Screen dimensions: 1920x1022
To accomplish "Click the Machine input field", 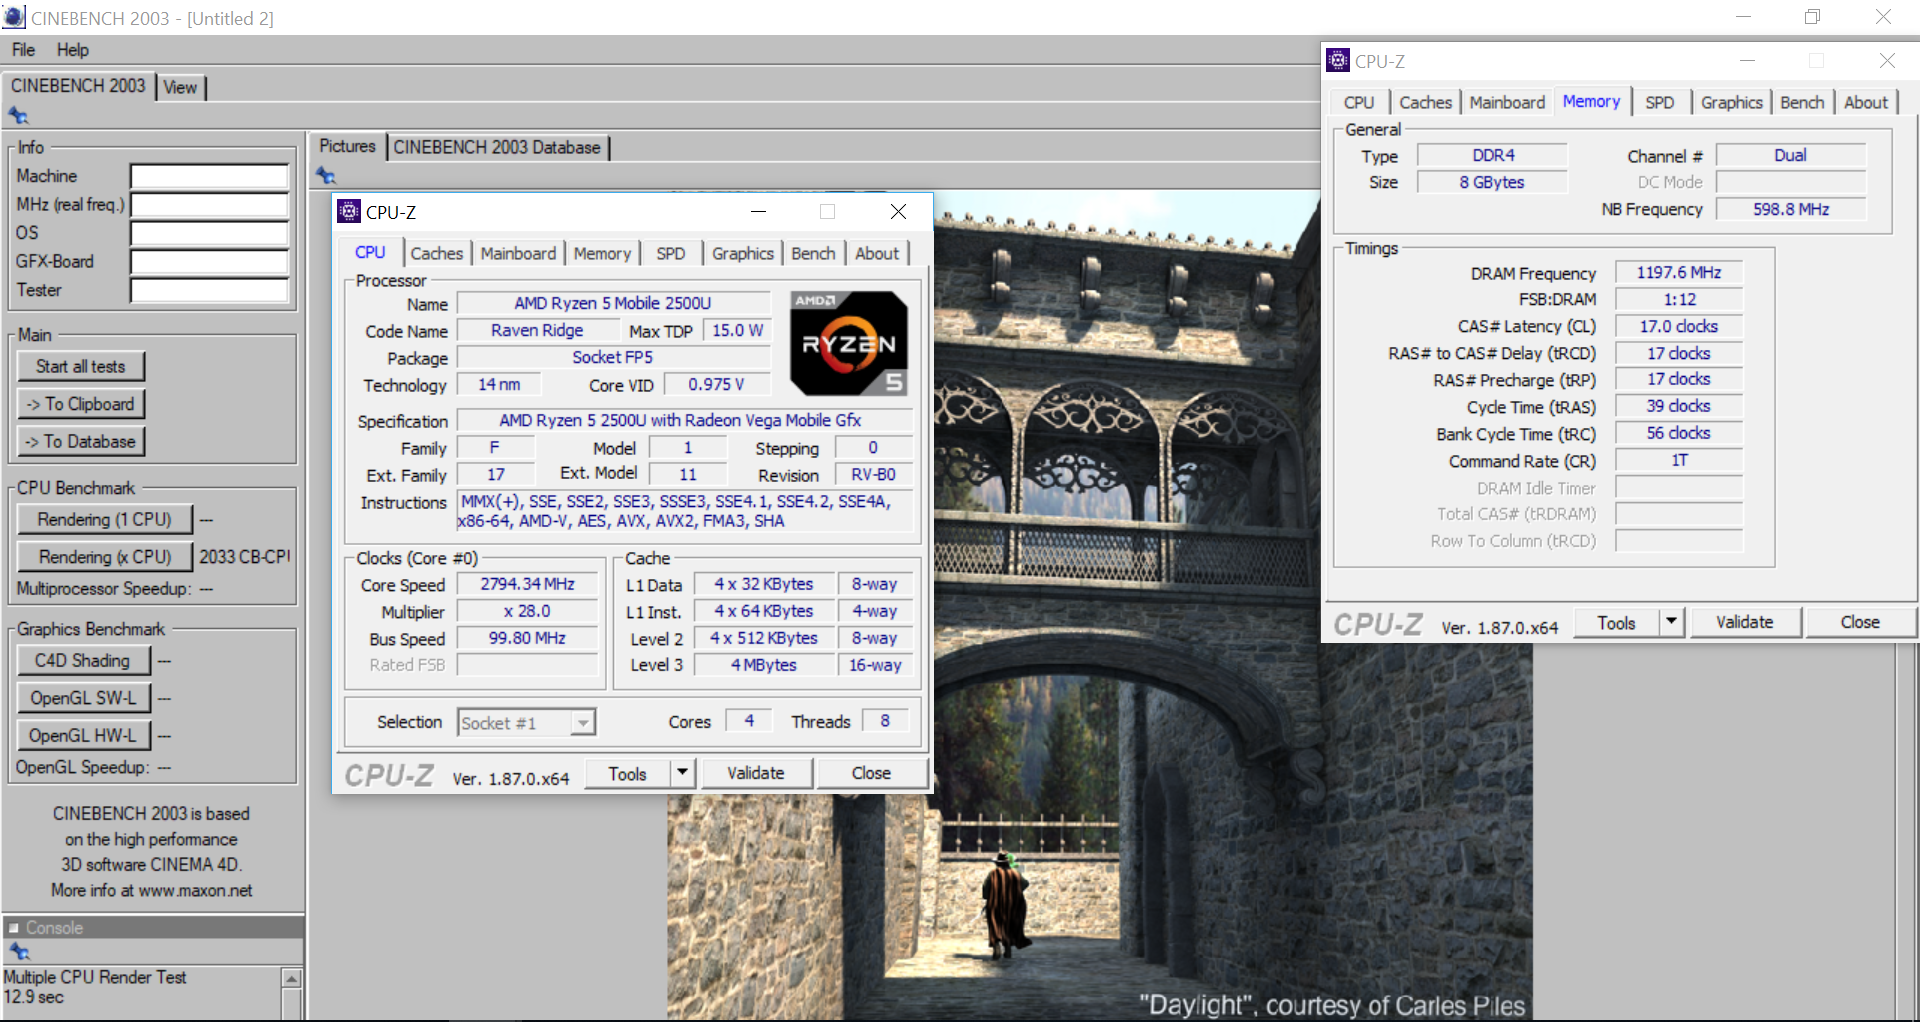I will (210, 176).
